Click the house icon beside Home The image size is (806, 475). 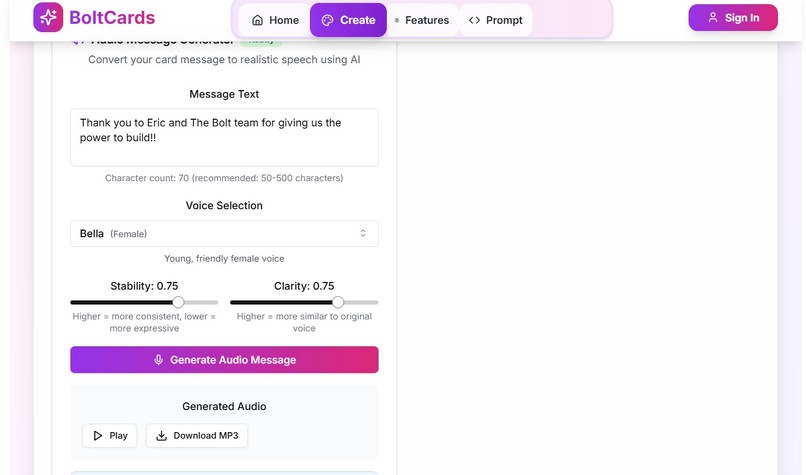(x=258, y=20)
